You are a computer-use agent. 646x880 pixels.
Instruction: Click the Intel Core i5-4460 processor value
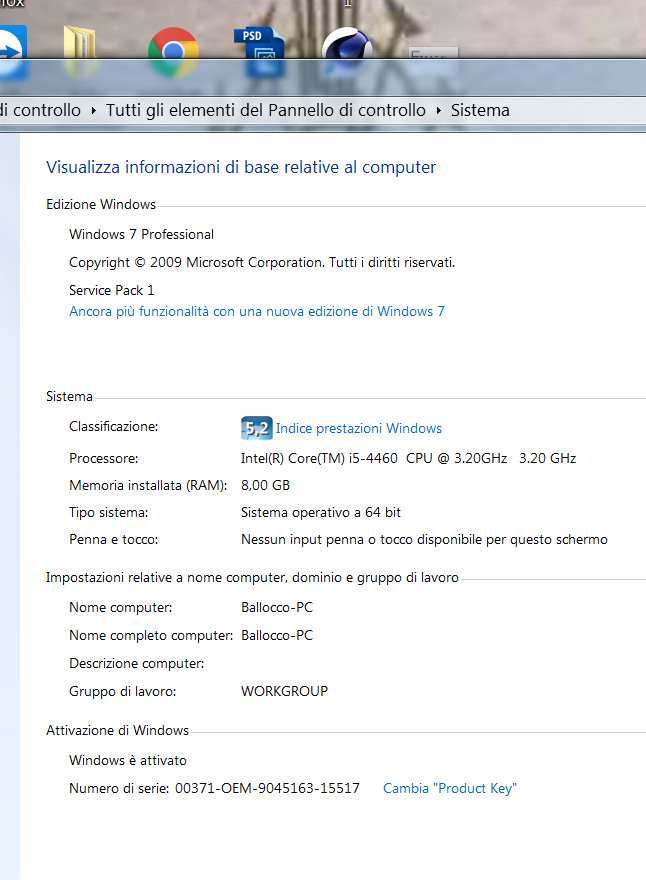[408, 459]
